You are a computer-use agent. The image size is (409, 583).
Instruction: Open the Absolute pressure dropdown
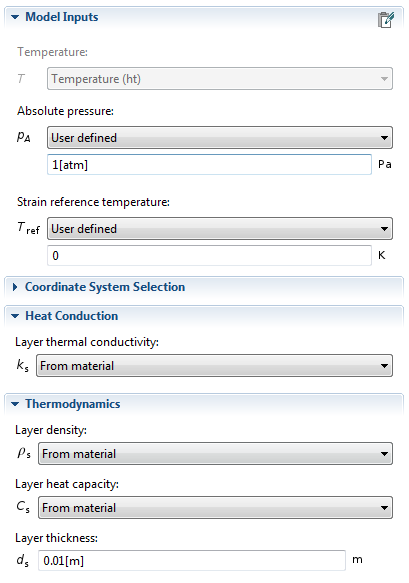coord(220,138)
